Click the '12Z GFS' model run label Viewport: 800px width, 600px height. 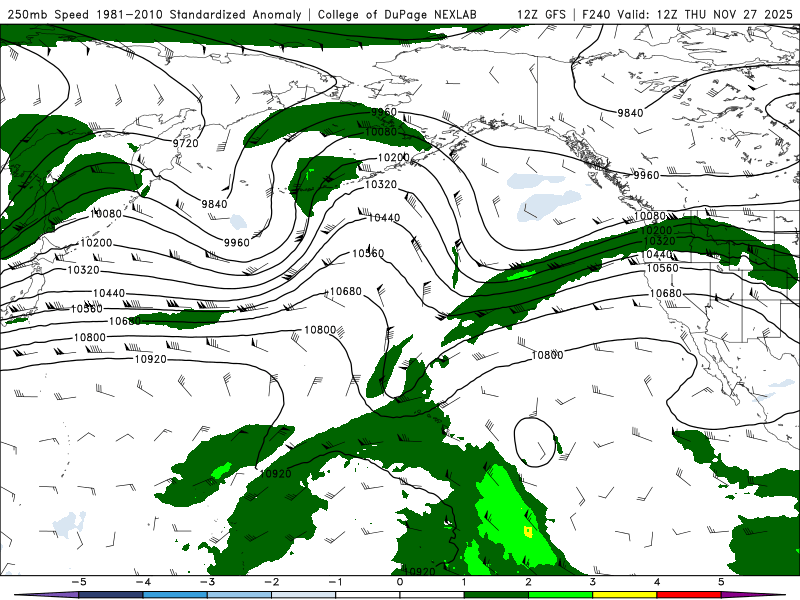click(x=541, y=14)
